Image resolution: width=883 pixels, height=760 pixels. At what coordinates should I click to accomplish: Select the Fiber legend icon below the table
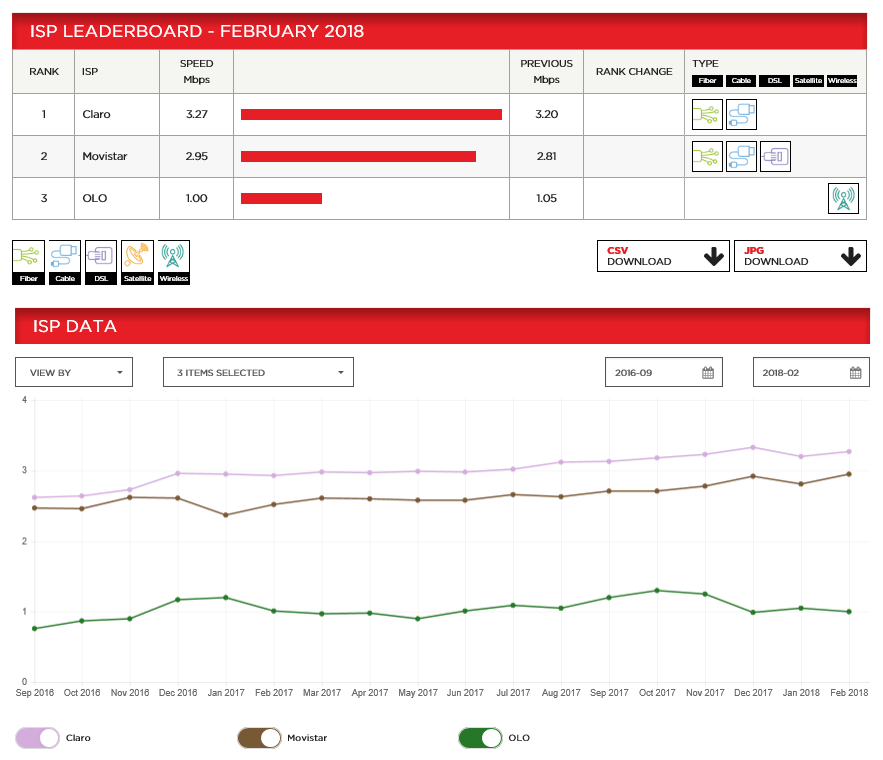pyautogui.click(x=28, y=262)
